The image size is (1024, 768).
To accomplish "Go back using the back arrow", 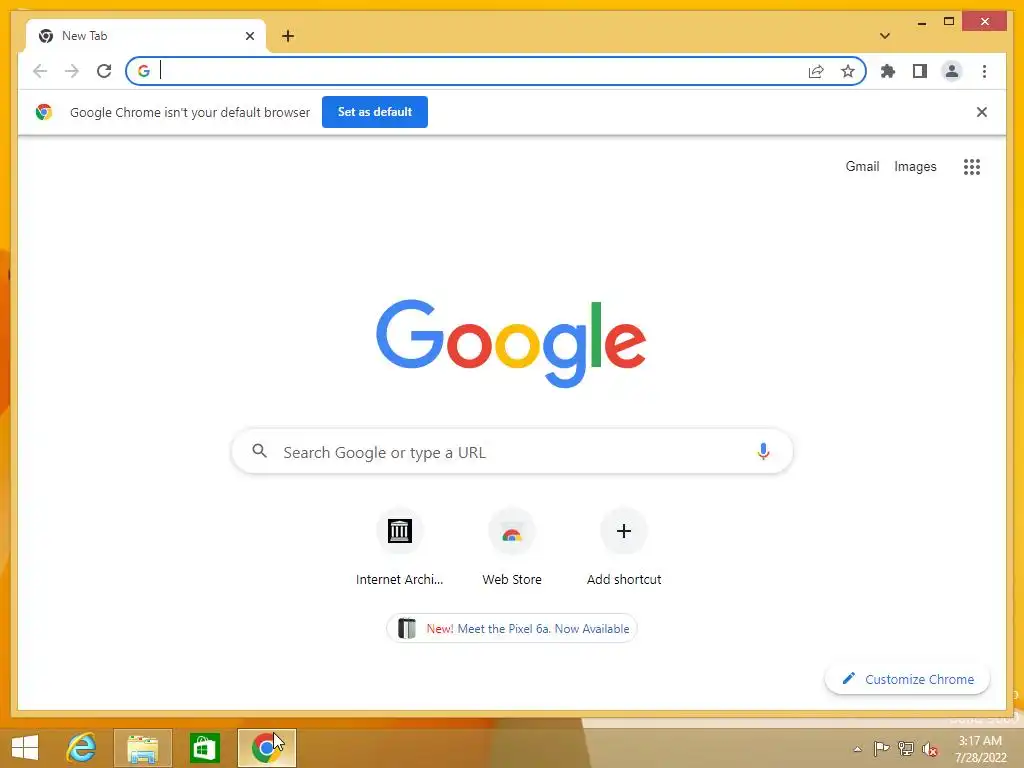I will [40, 71].
